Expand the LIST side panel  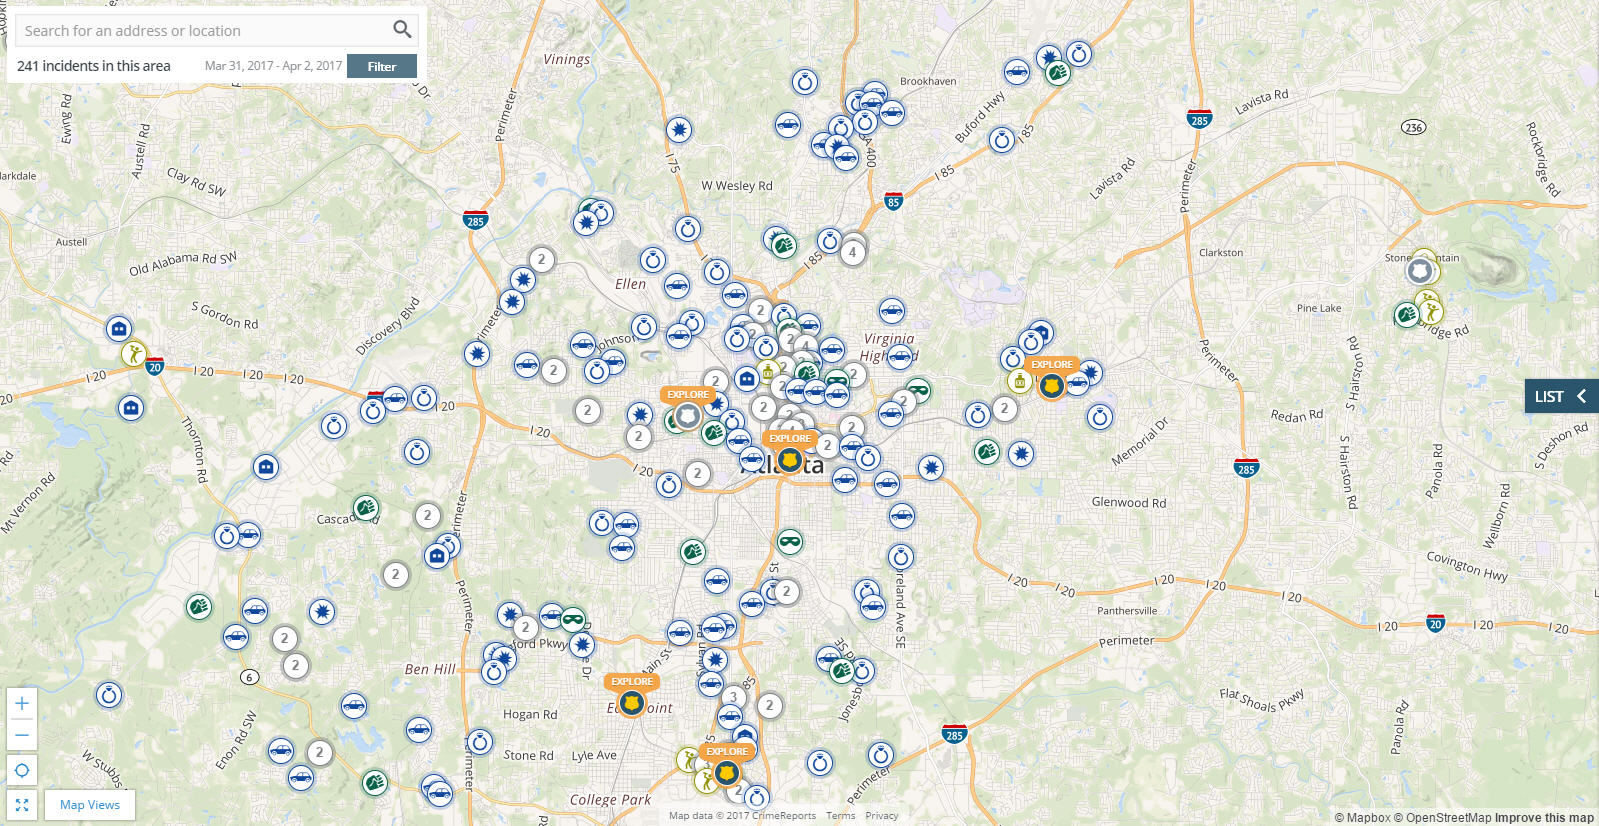click(1561, 396)
